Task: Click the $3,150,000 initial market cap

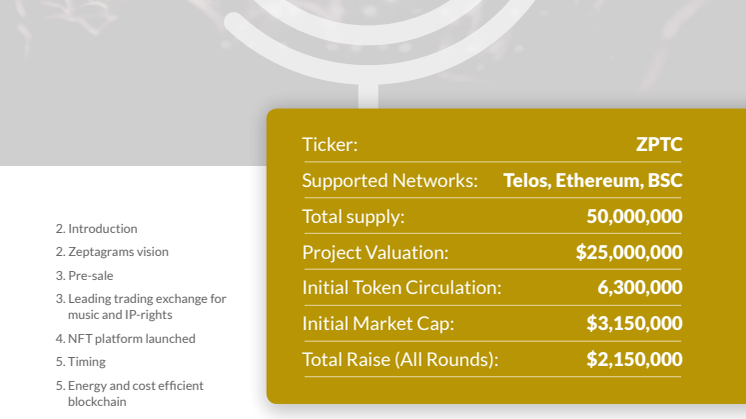Action: [634, 323]
